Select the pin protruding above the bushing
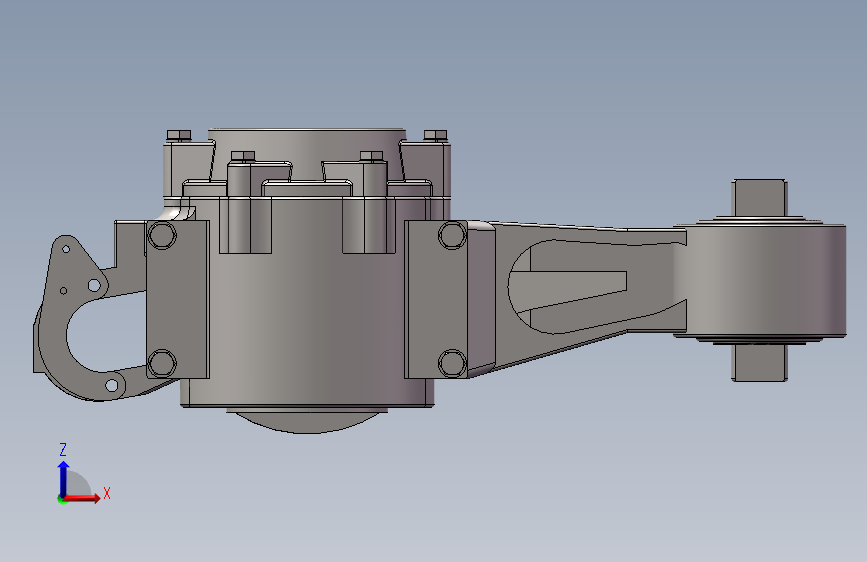This screenshot has height=562, width=867. [760, 198]
